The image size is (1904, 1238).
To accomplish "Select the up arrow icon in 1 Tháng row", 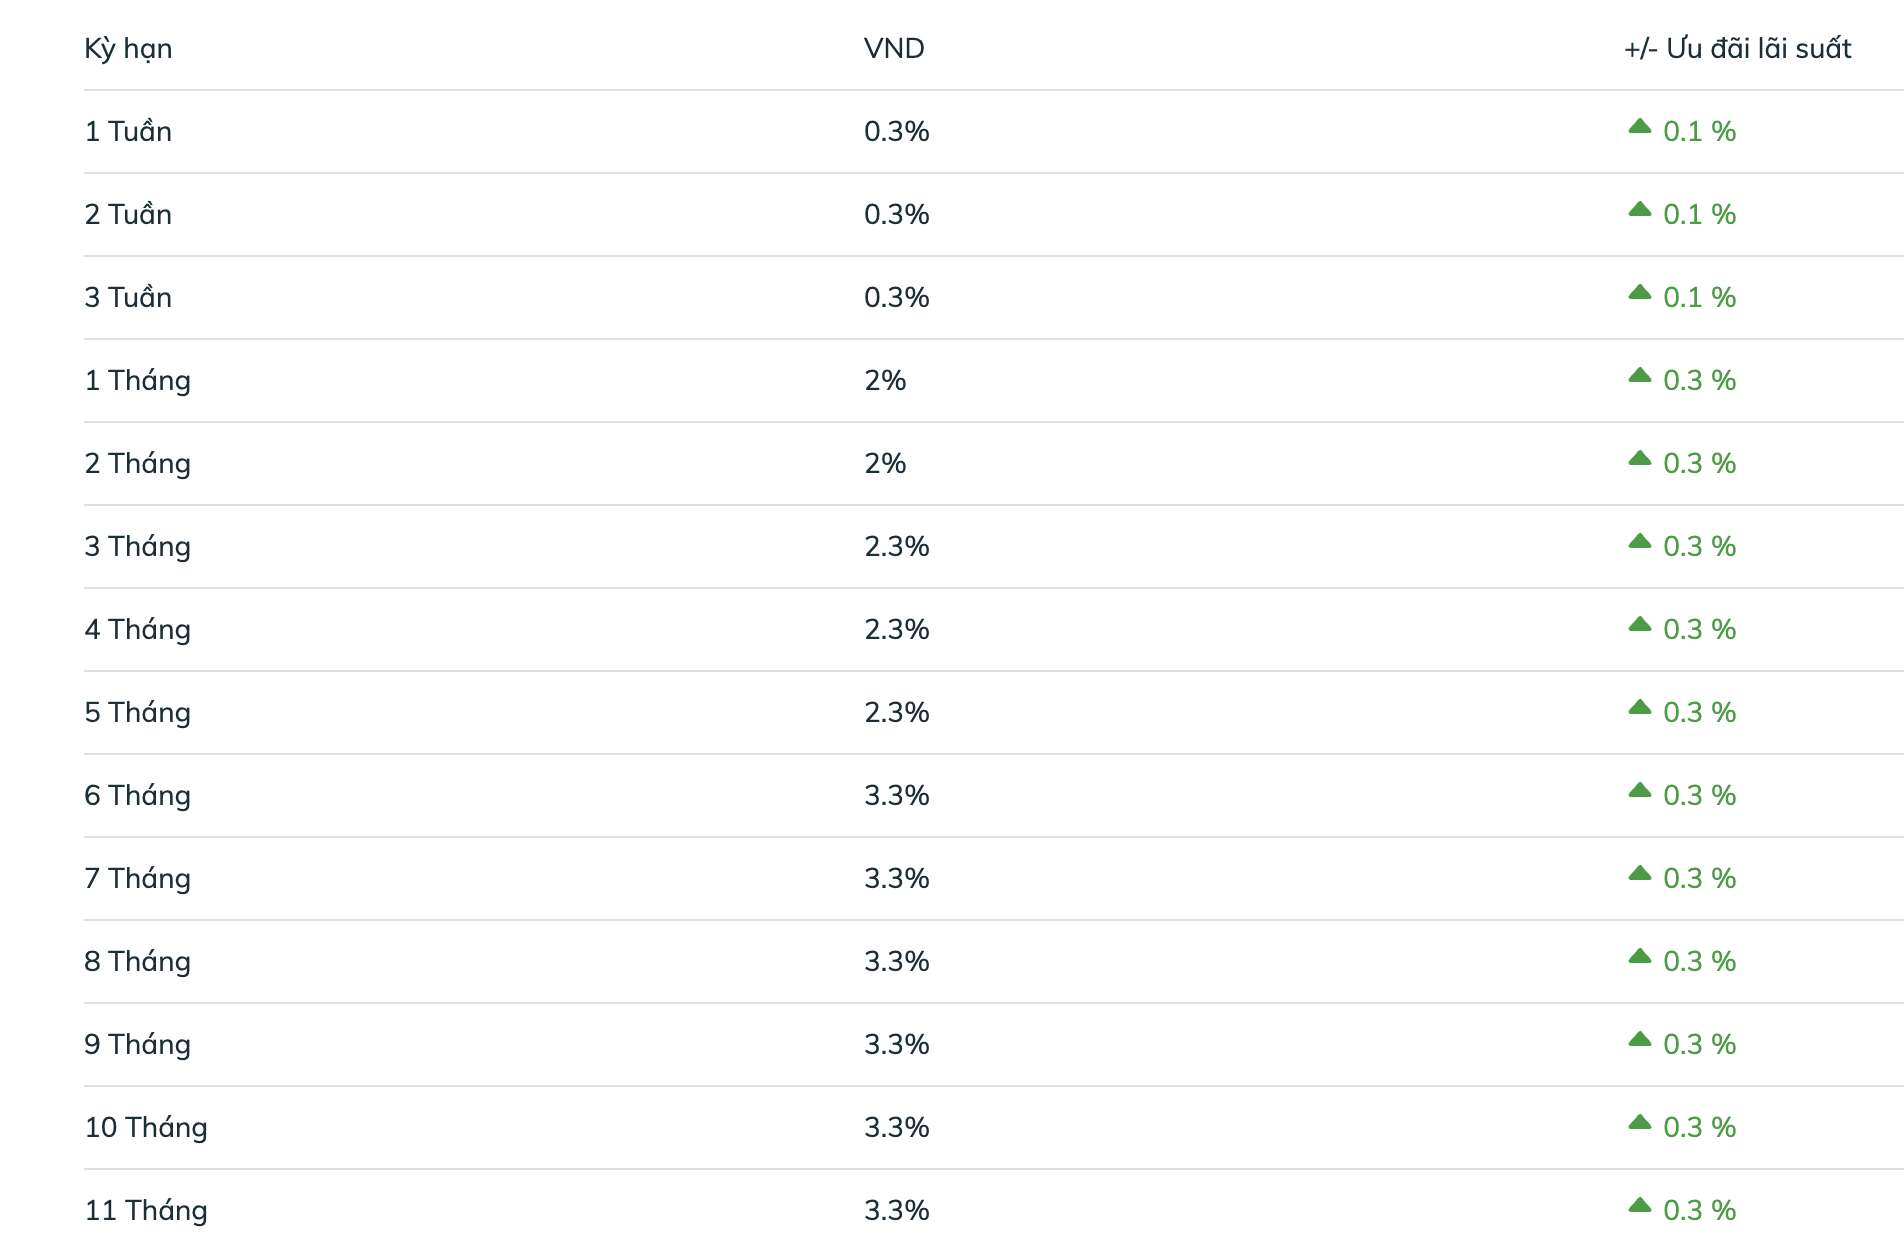I will click(x=1639, y=375).
